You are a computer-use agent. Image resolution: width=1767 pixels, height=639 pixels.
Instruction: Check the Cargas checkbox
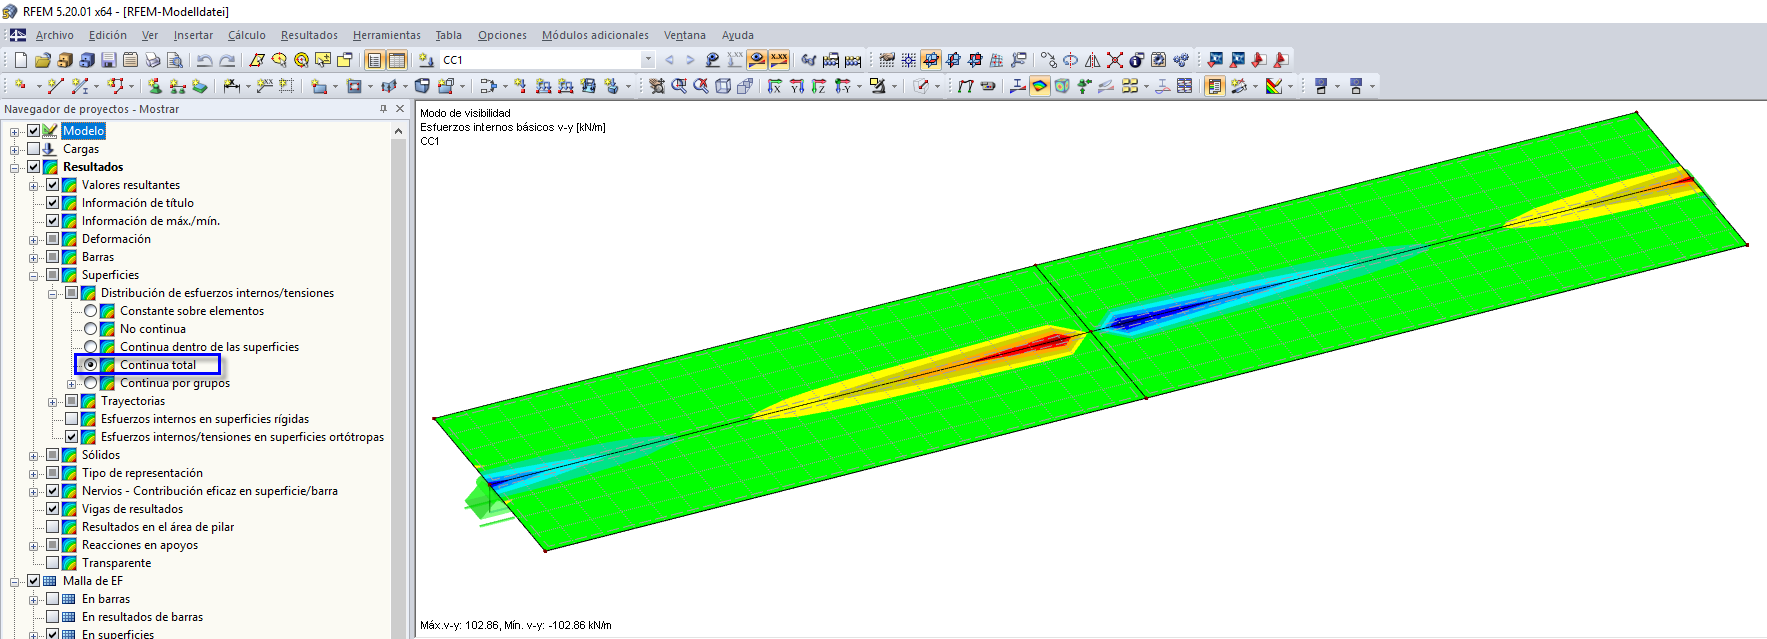point(34,149)
